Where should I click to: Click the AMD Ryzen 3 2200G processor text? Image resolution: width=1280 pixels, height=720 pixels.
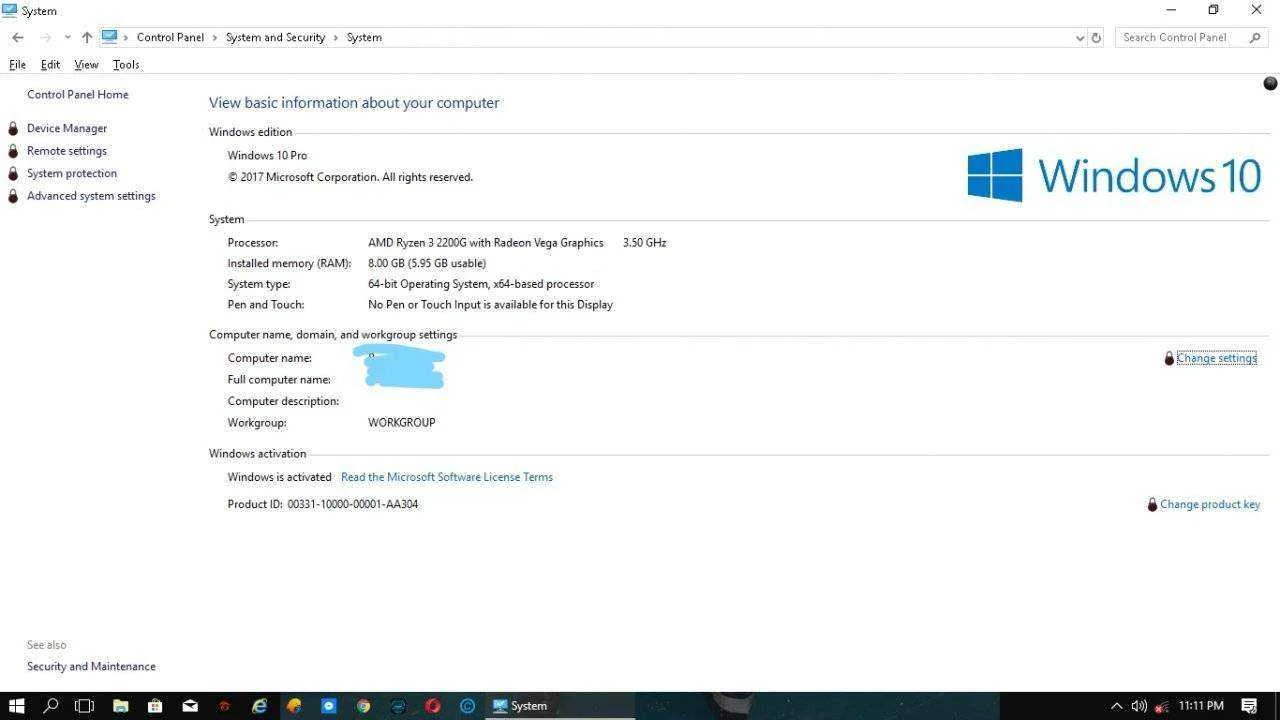[486, 242]
